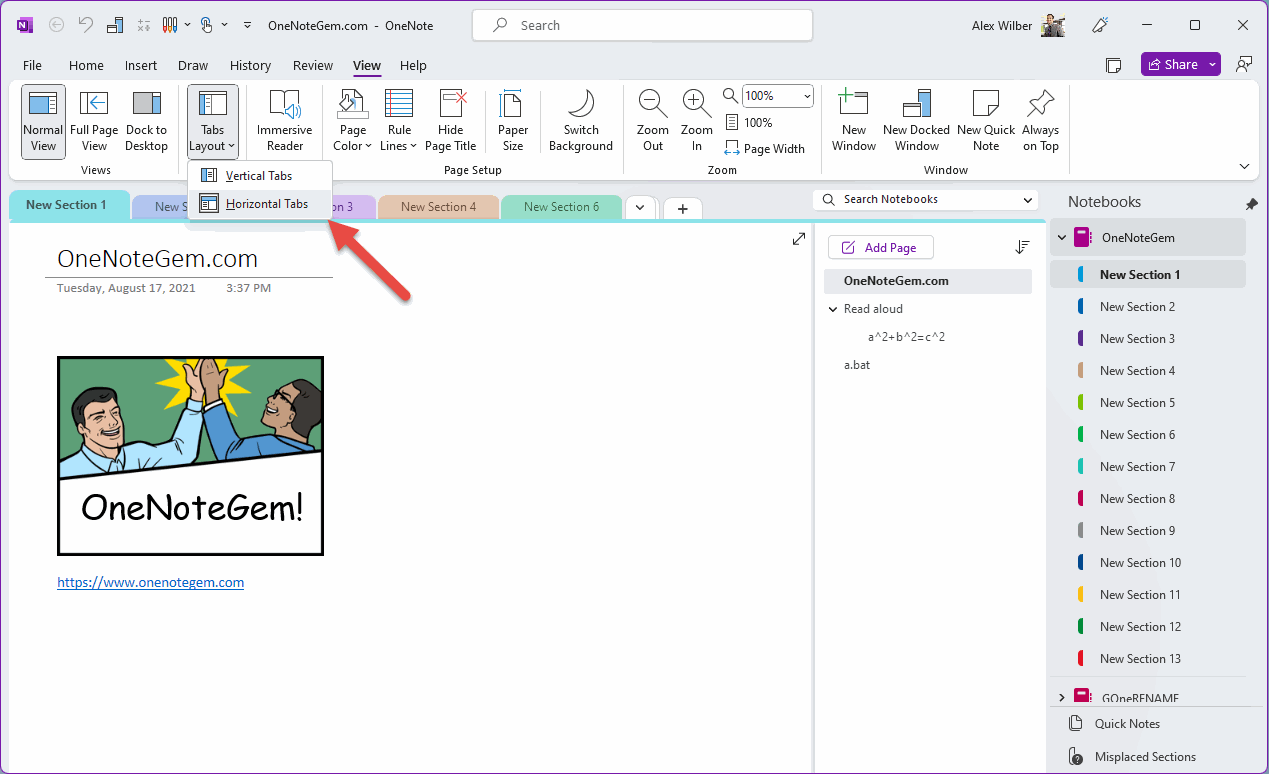Image resolution: width=1269 pixels, height=774 pixels.
Task: Add a new section with plus tab
Action: 683,208
